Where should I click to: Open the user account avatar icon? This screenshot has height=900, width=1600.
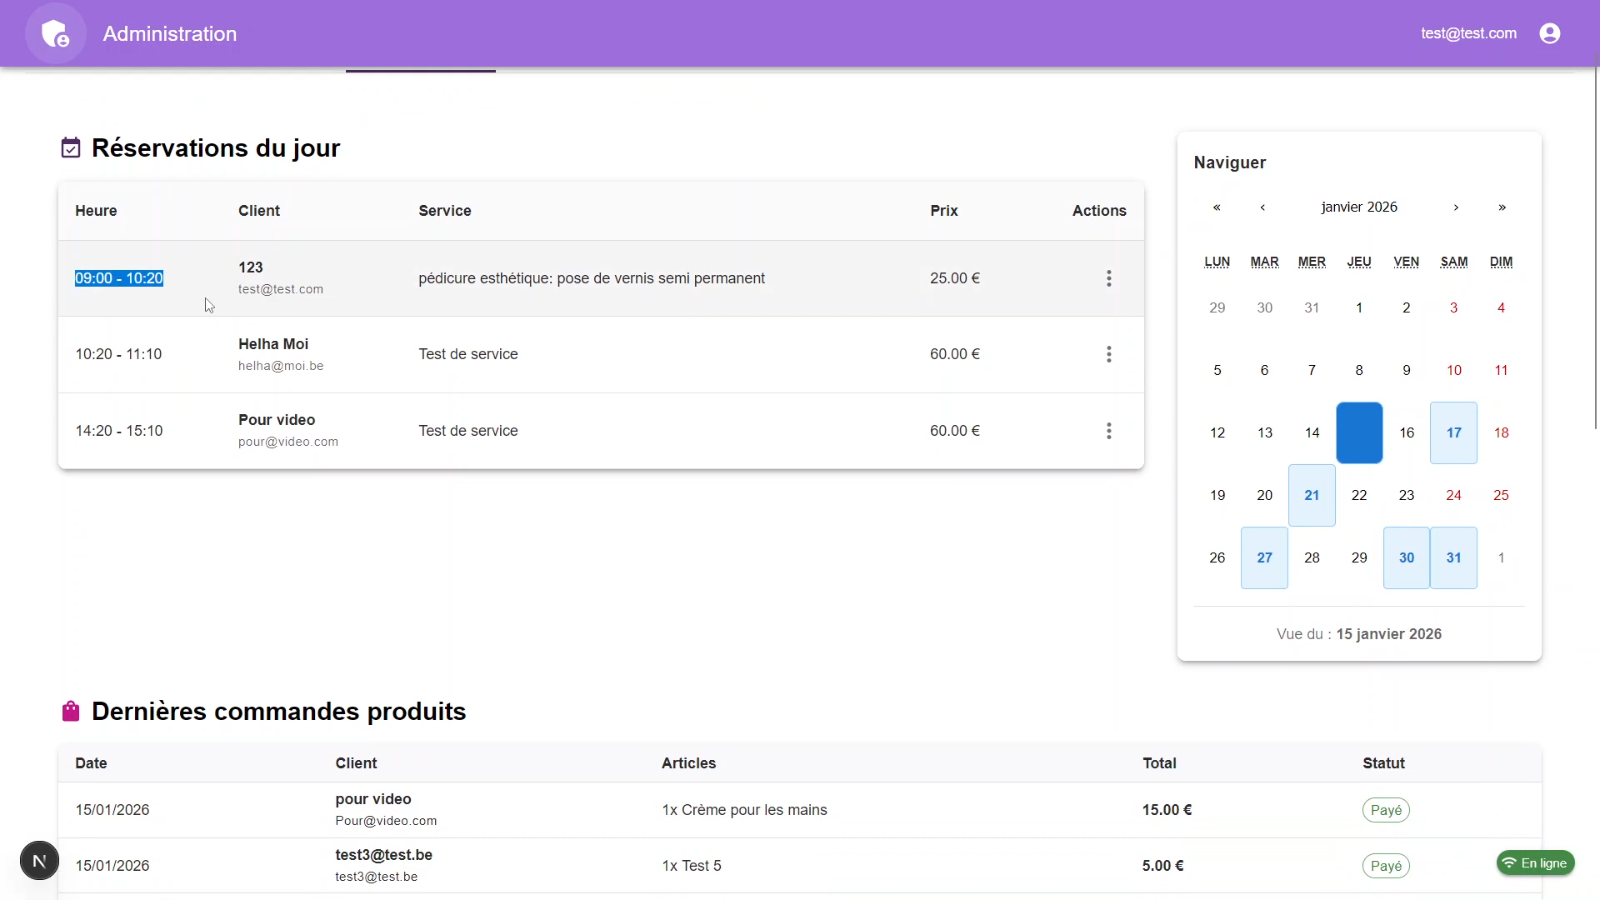coord(1549,34)
